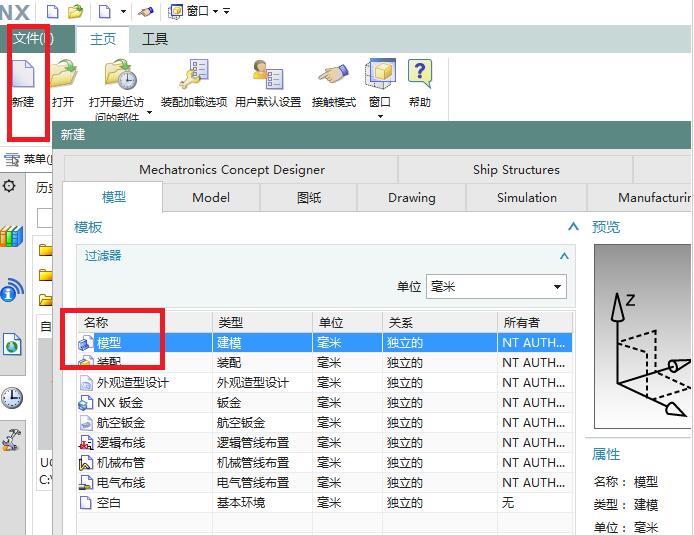The height and width of the screenshot is (535, 694).
Task: Open the Reuse Library books icon in sidebar
Action: coord(11,237)
